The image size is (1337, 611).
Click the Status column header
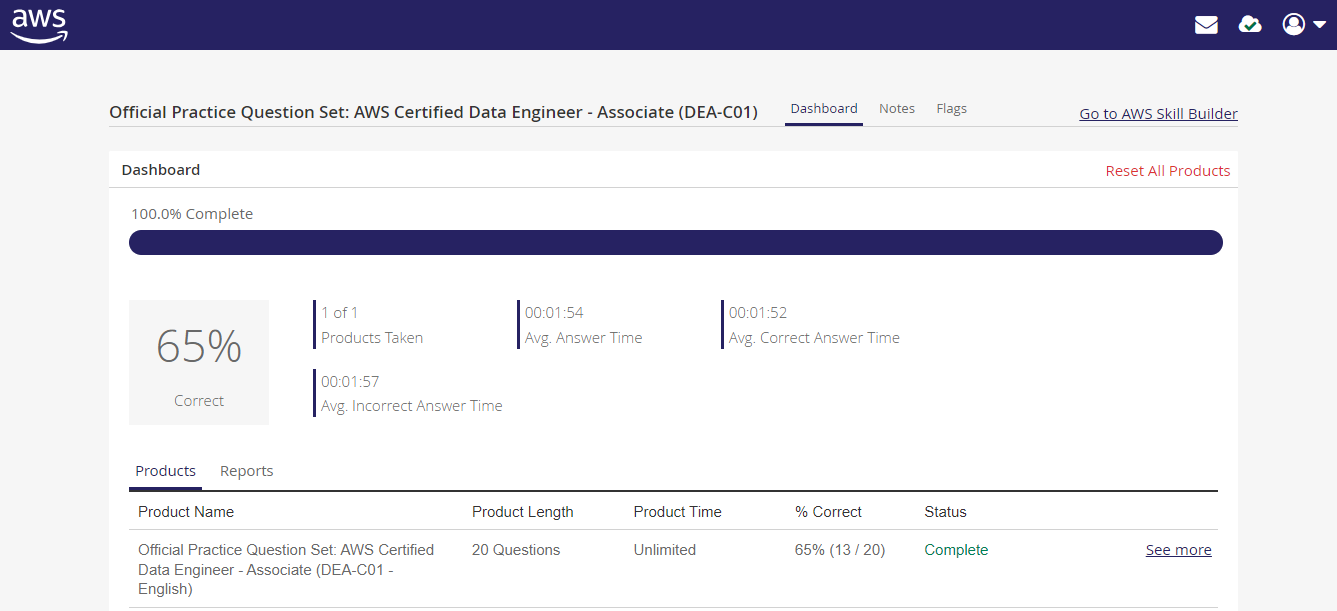945,512
